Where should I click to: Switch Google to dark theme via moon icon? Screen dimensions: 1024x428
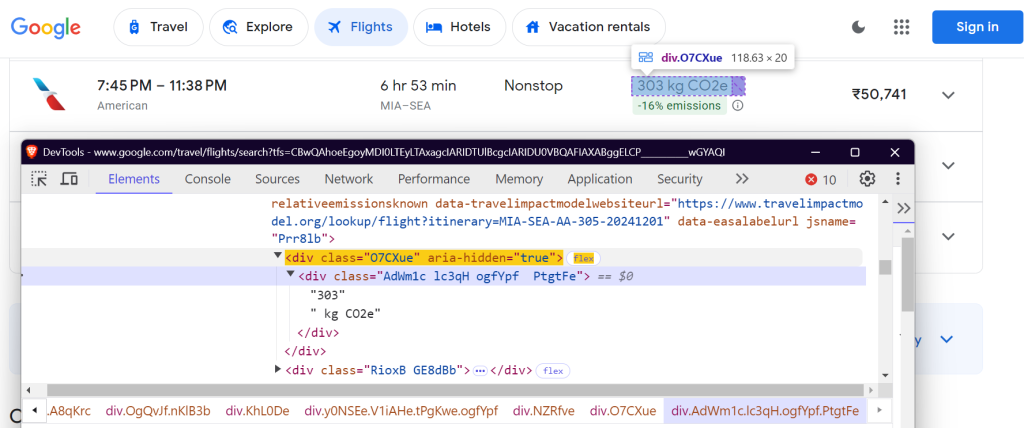click(858, 27)
